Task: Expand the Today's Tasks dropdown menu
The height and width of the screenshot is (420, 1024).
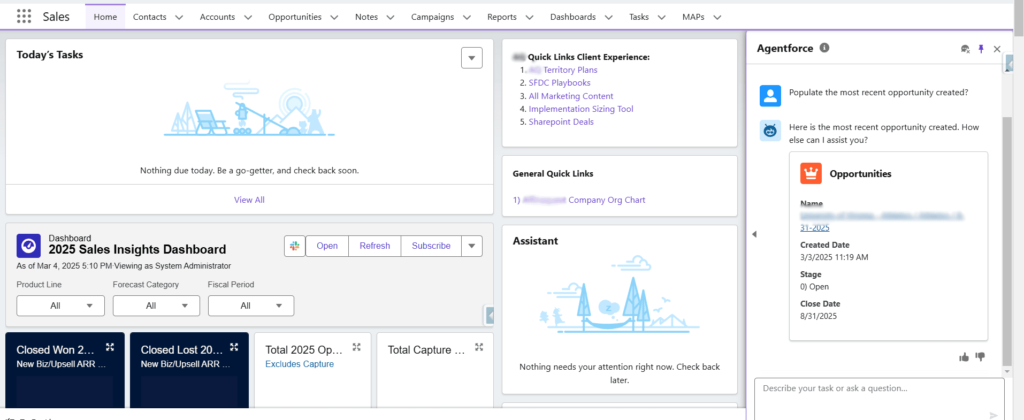Action: (472, 58)
